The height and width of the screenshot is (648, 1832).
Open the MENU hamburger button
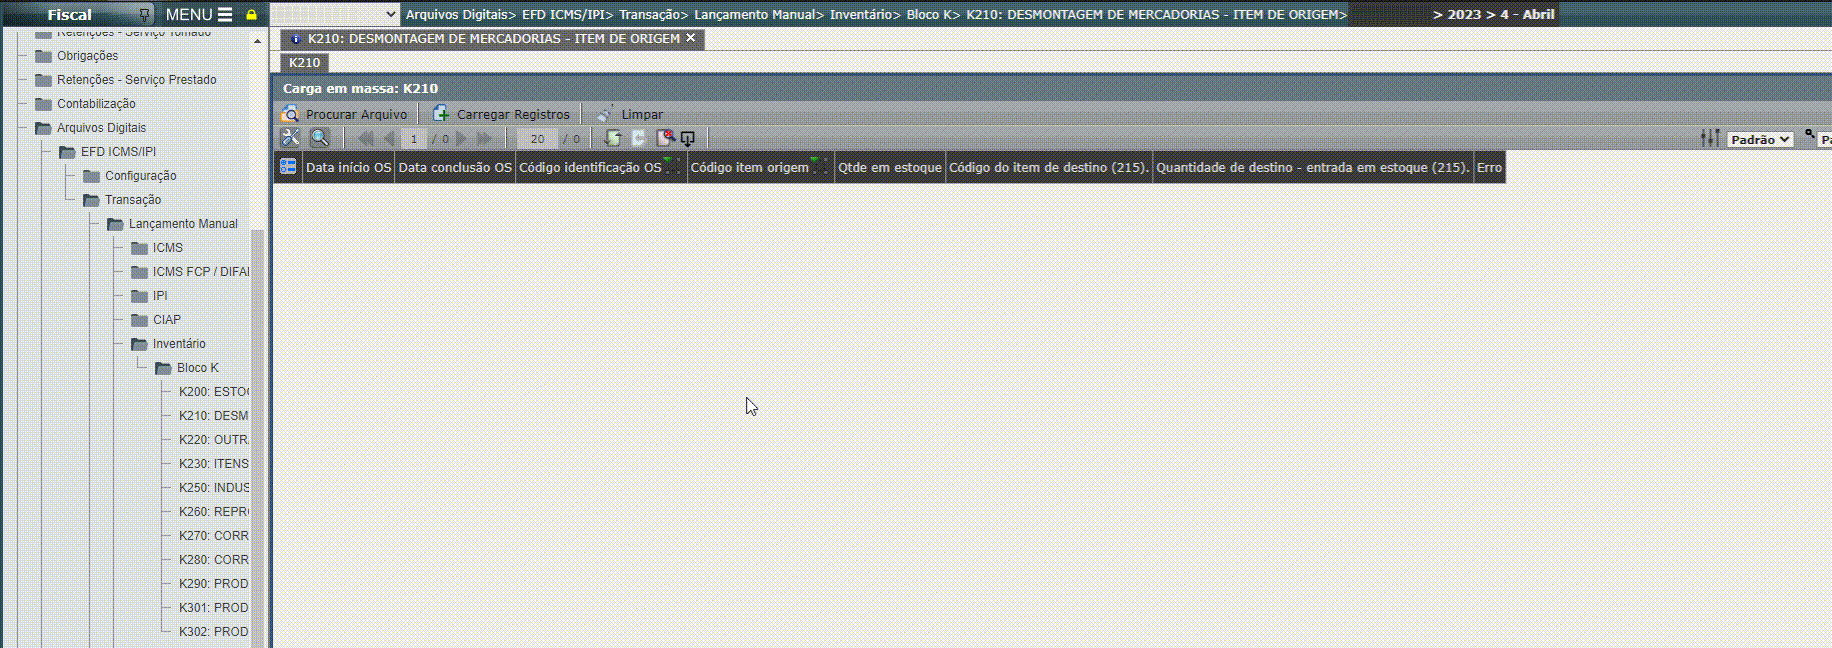199,15
